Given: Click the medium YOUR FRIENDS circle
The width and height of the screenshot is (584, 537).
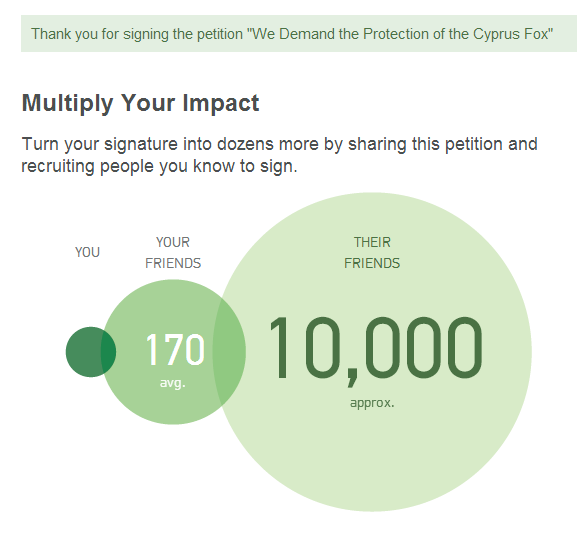Looking at the screenshot, I should pos(173,352).
